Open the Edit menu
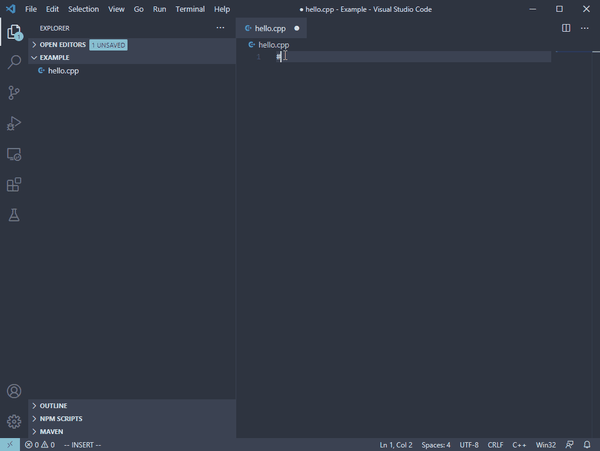 [52, 9]
